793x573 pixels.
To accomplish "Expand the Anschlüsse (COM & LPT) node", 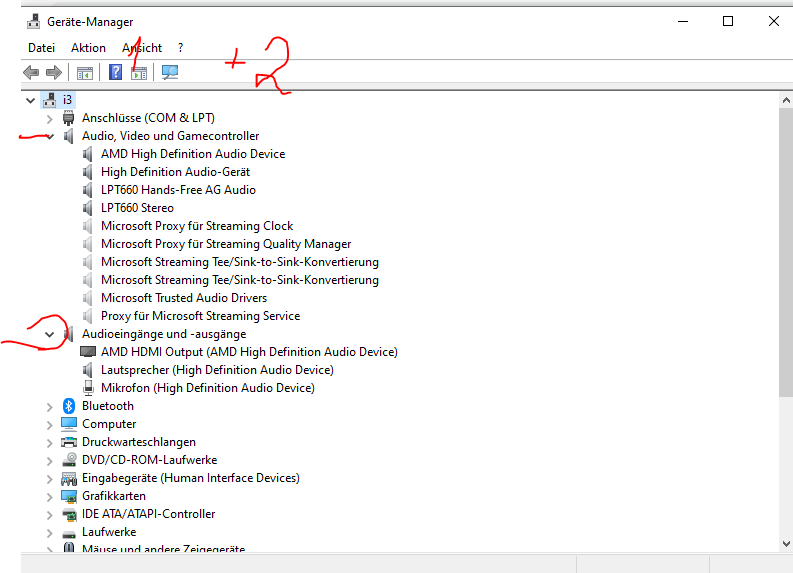I will 50,119.
